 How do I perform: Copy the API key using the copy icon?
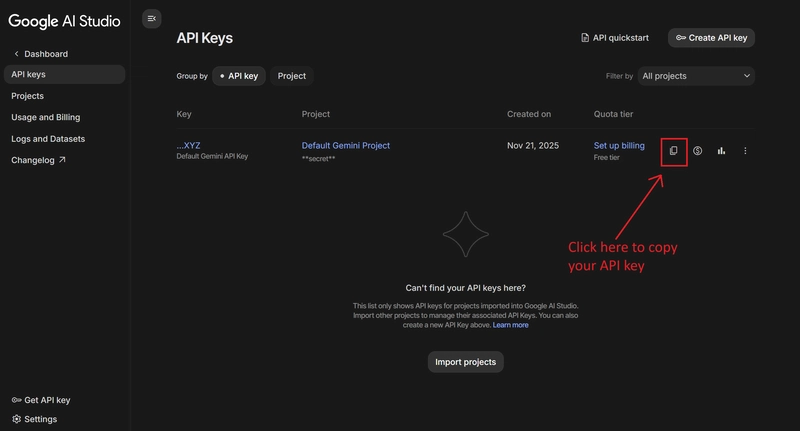673,150
